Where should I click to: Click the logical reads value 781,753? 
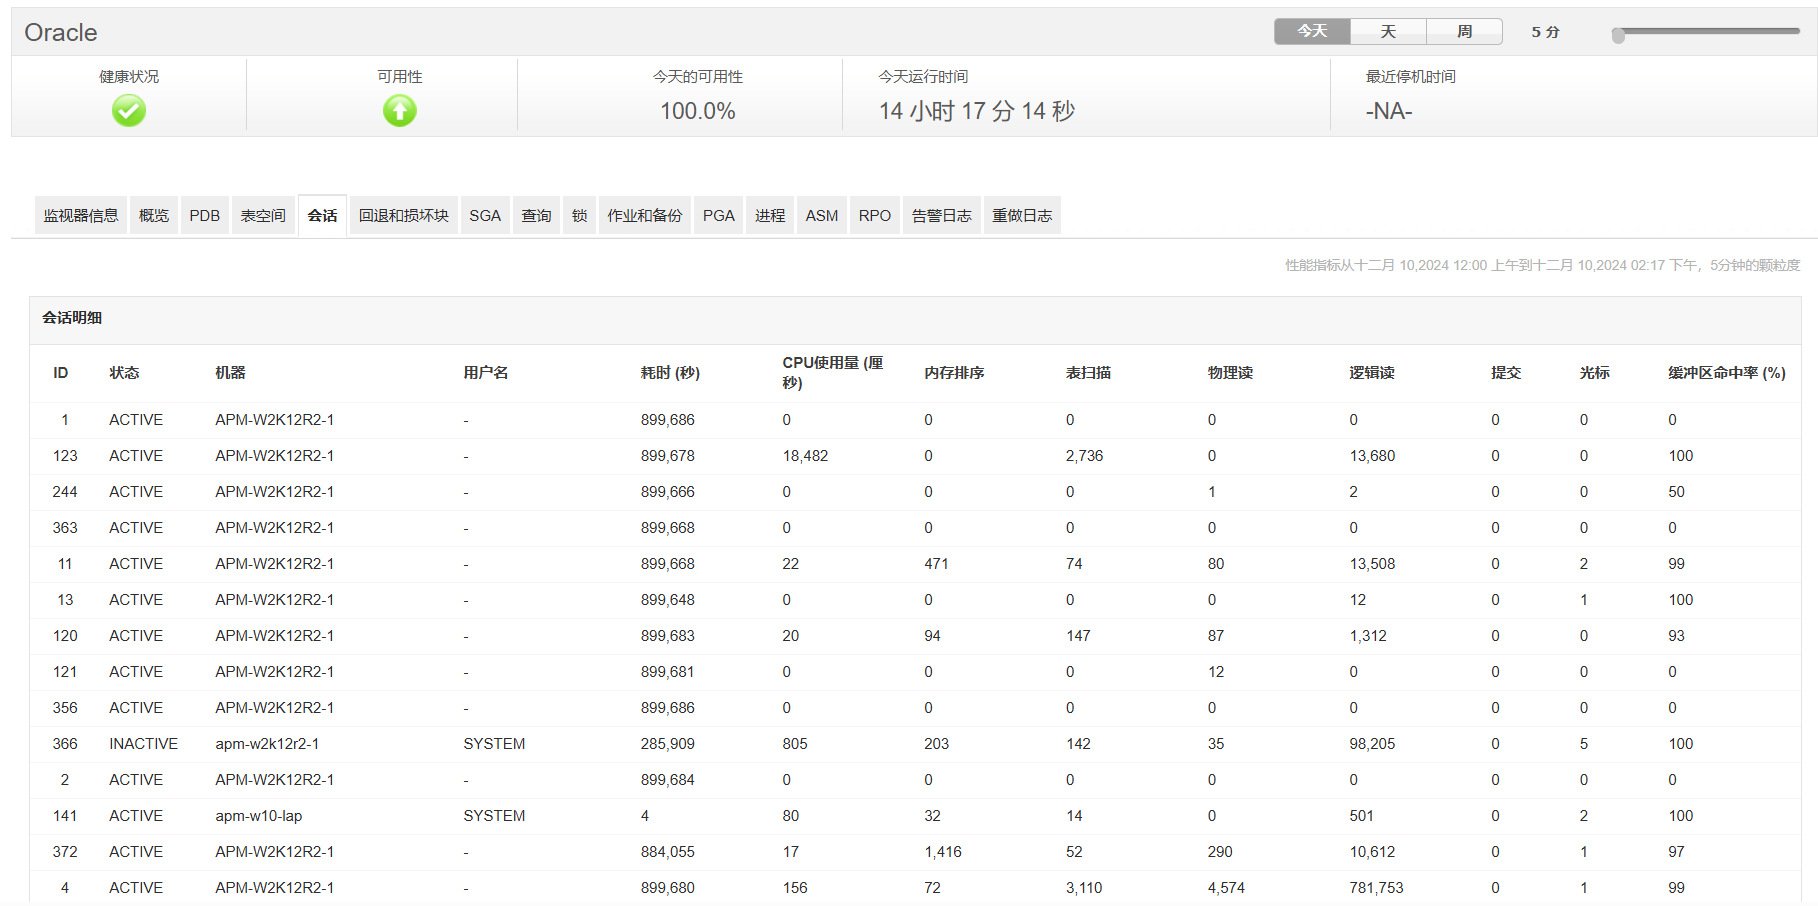click(1376, 888)
